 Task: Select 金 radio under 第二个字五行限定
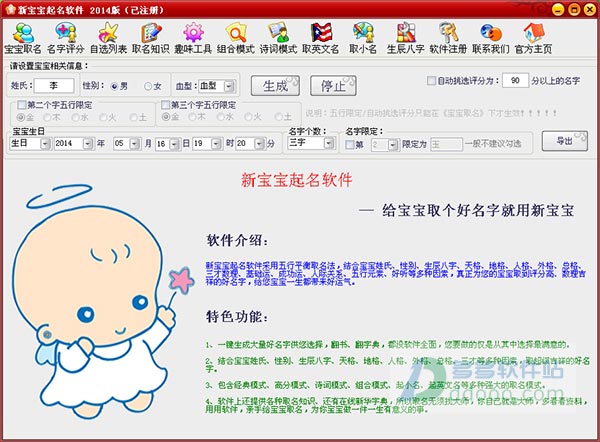(21, 117)
